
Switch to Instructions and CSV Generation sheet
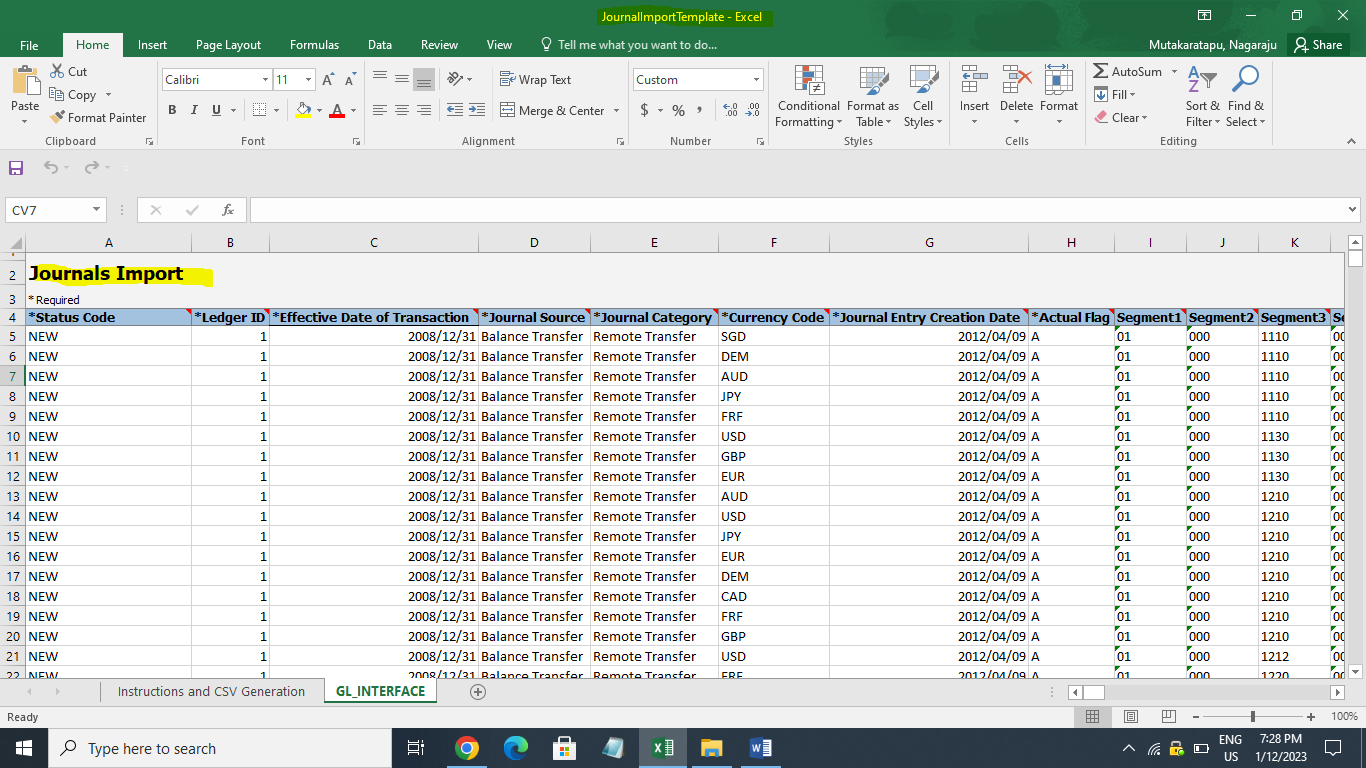pyautogui.click(x=211, y=691)
